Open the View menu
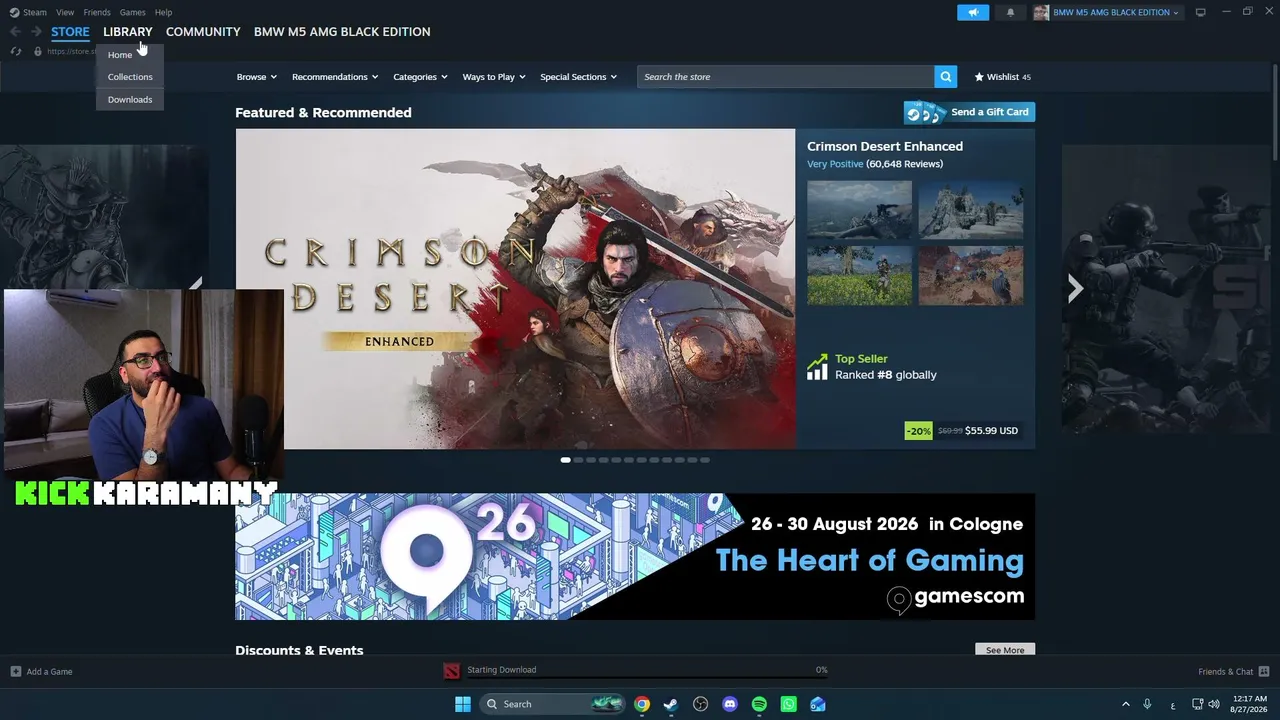The height and width of the screenshot is (720, 1280). [x=65, y=12]
